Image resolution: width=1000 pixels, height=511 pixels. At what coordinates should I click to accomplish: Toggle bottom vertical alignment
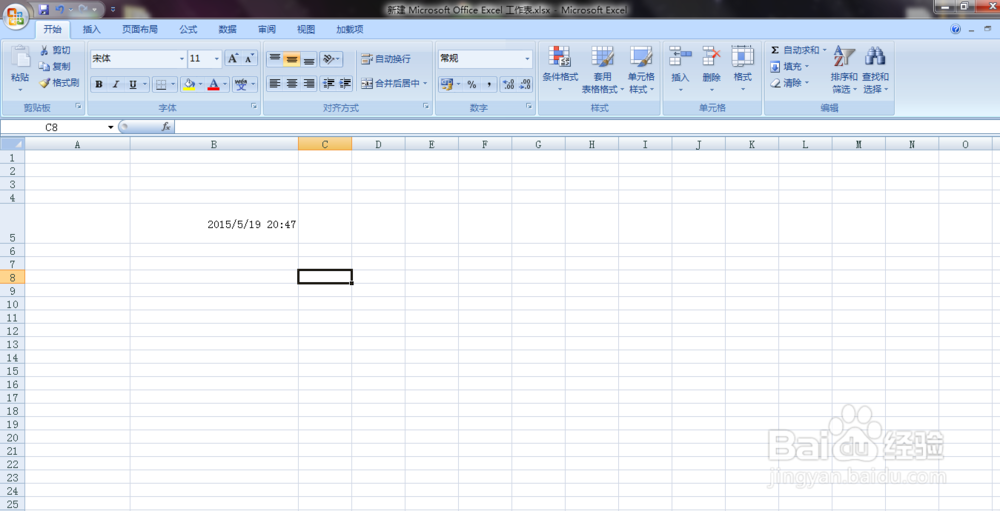click(309, 59)
